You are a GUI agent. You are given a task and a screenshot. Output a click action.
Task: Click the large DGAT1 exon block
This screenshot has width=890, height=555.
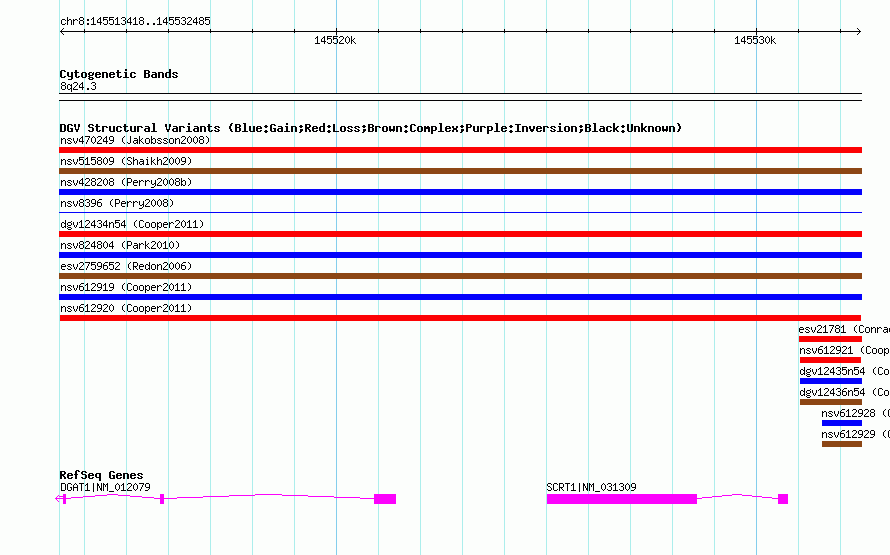point(385,499)
